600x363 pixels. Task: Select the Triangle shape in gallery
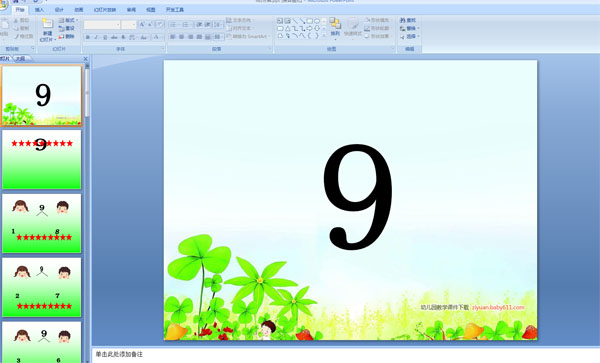tap(287, 28)
